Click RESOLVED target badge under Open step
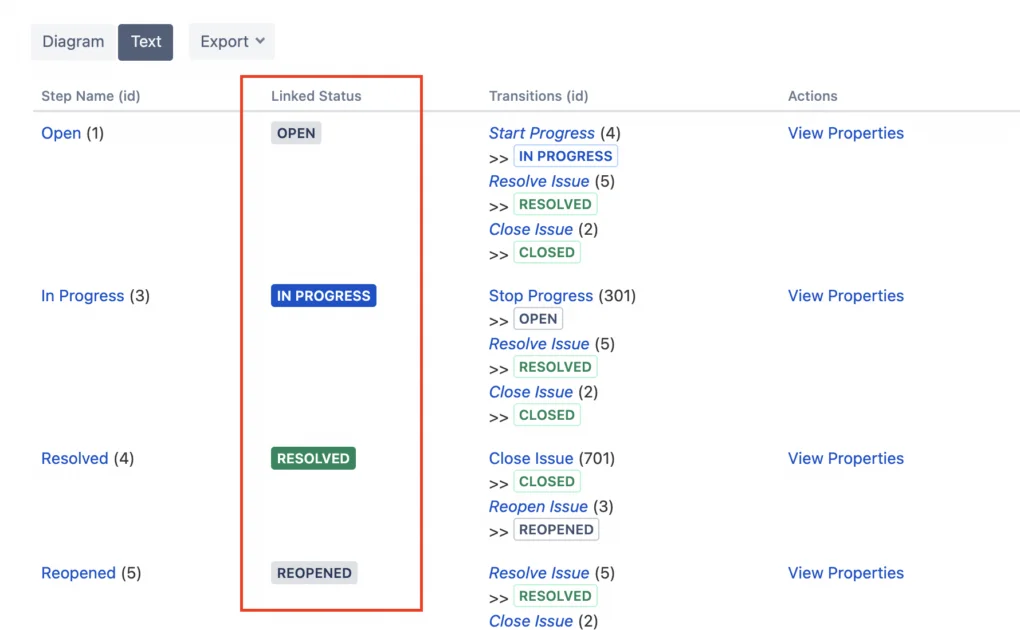The width and height of the screenshot is (1020, 630). (x=556, y=204)
